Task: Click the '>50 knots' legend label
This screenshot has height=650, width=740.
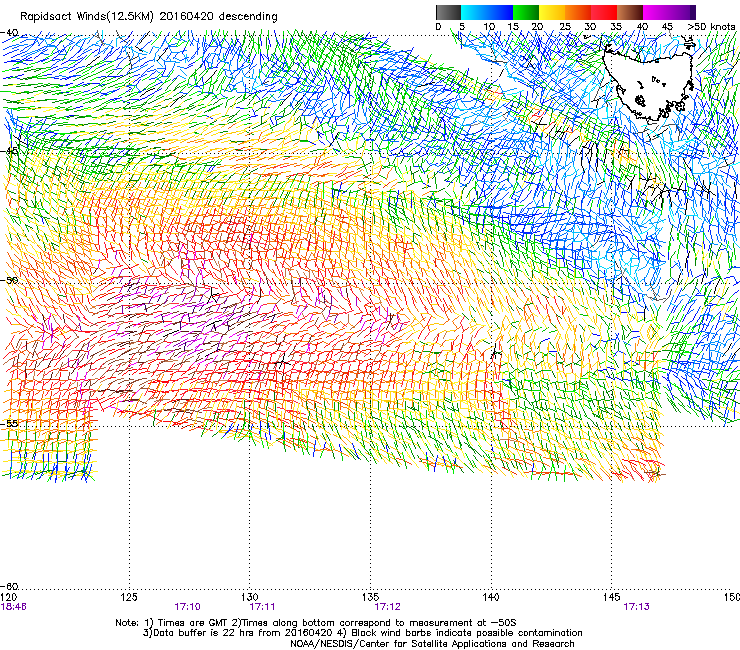Action: tap(711, 27)
